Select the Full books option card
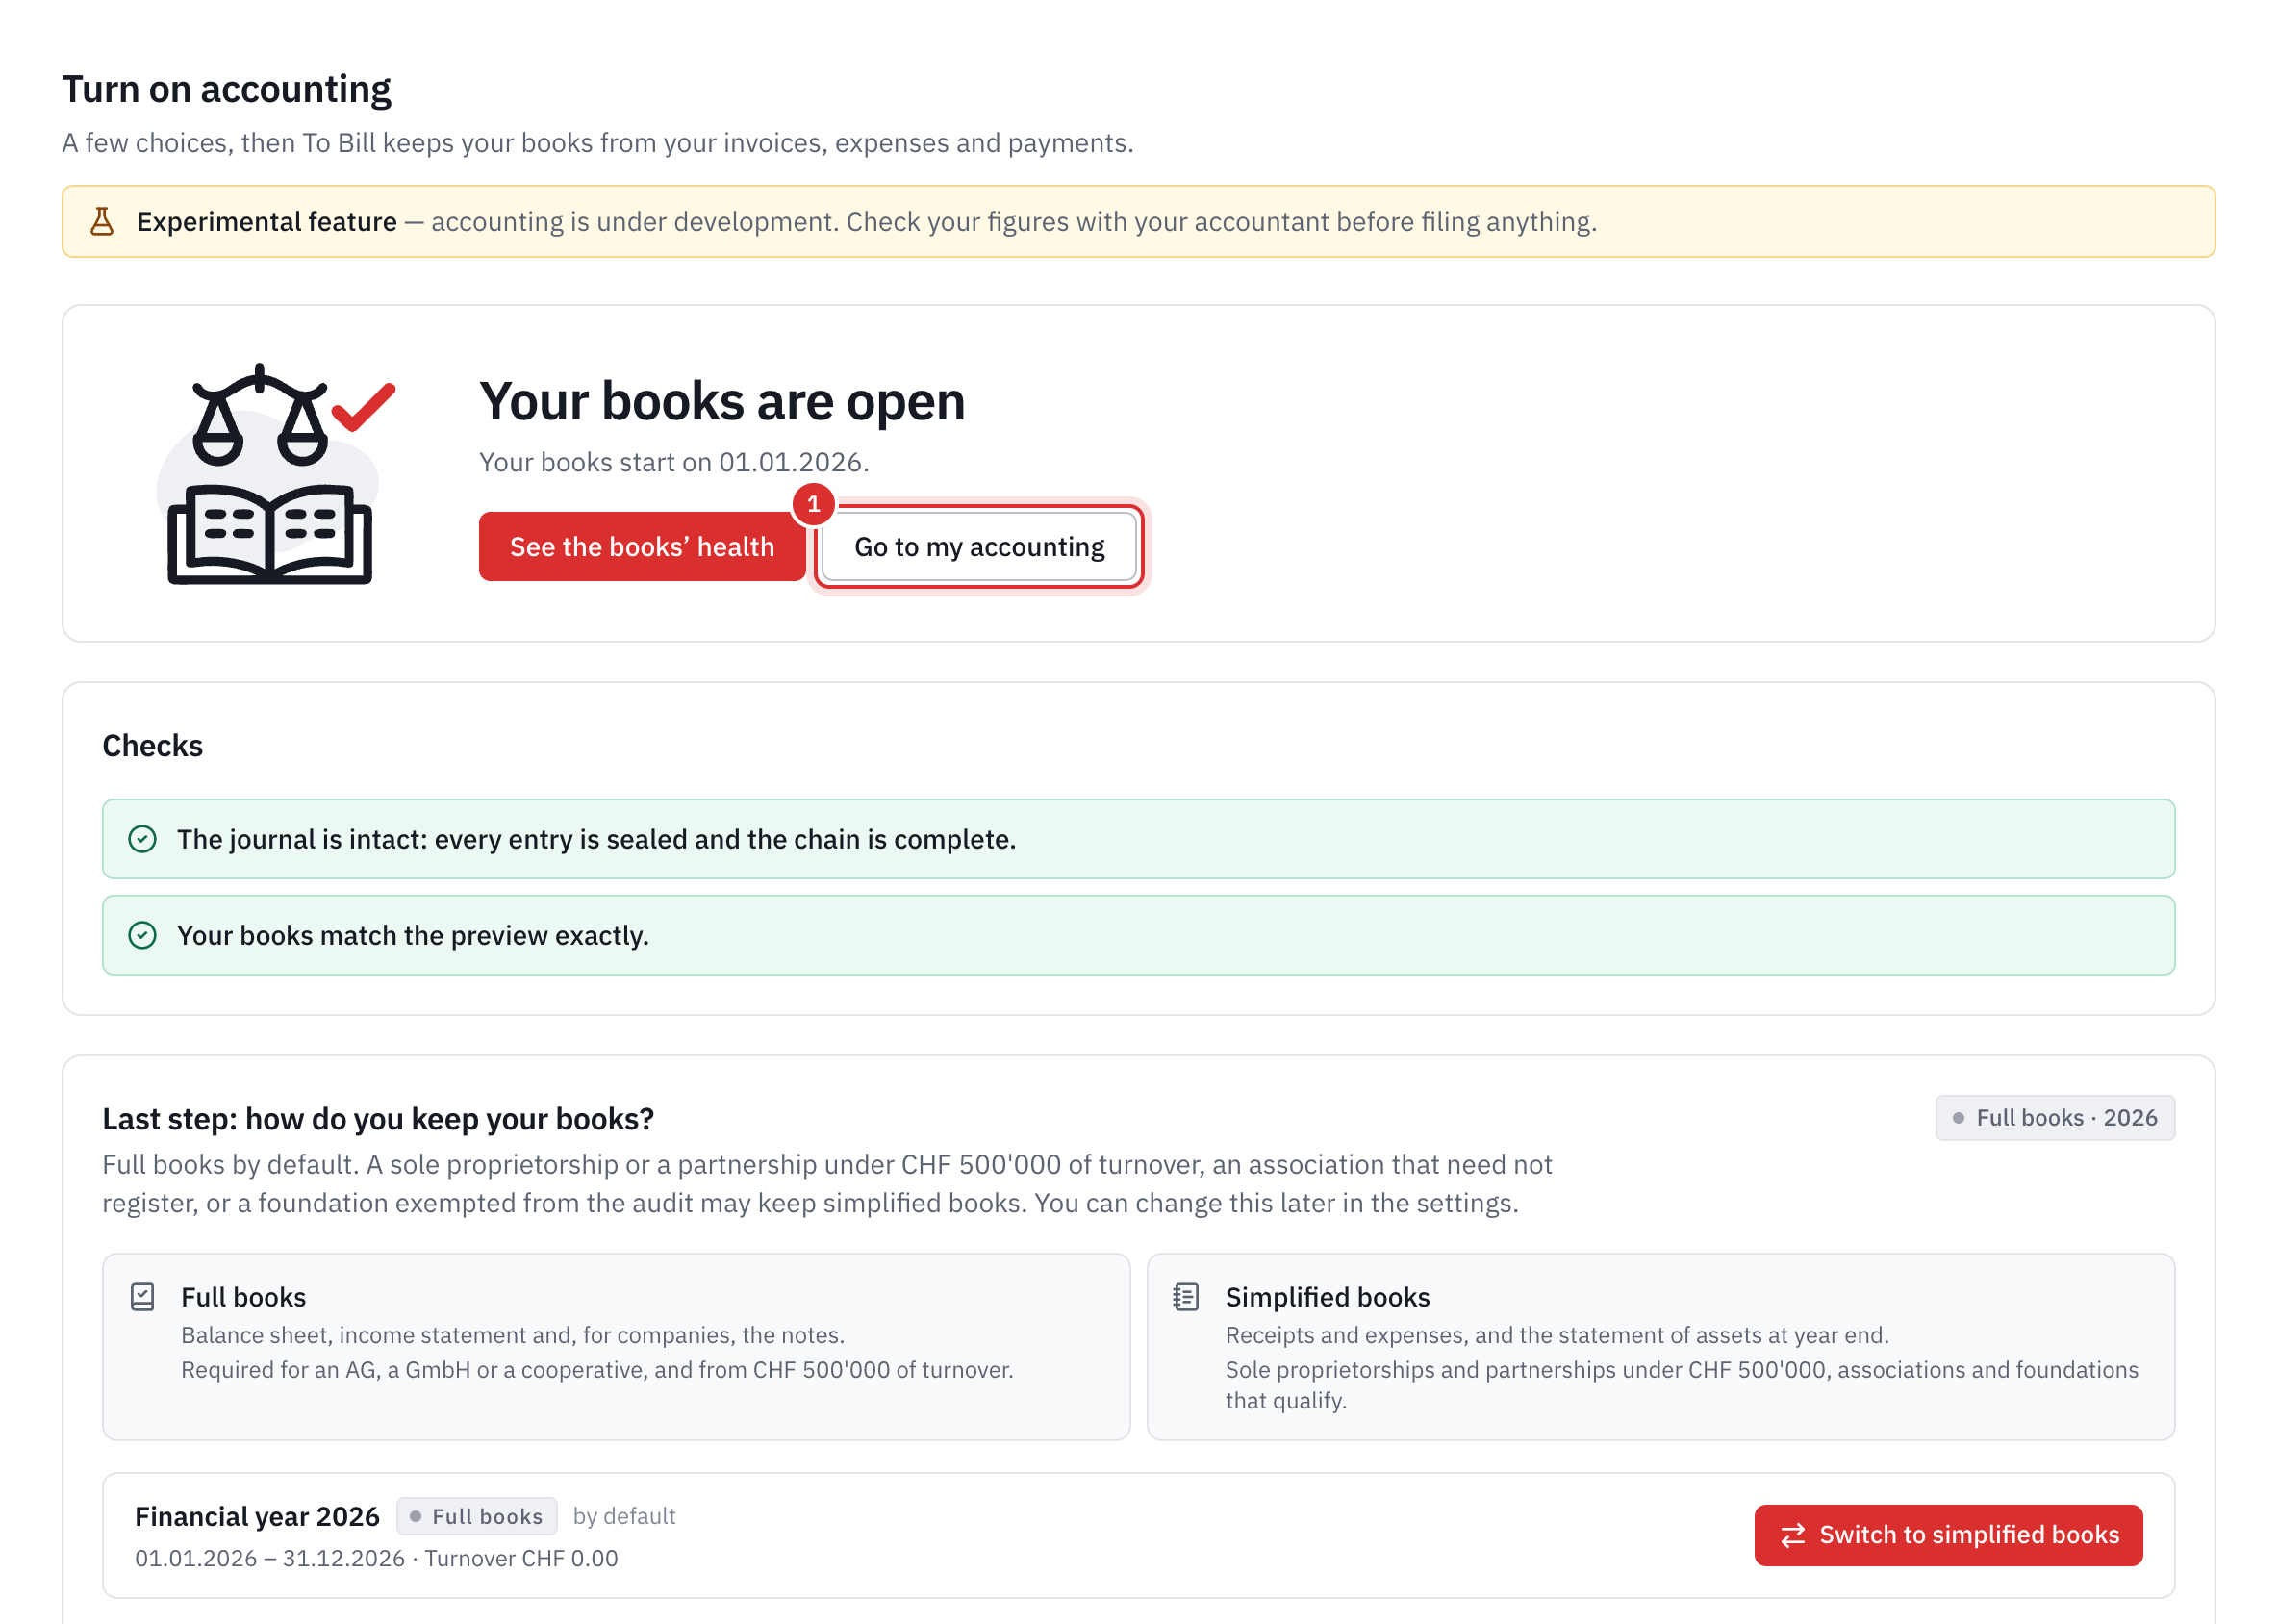 (616, 1347)
